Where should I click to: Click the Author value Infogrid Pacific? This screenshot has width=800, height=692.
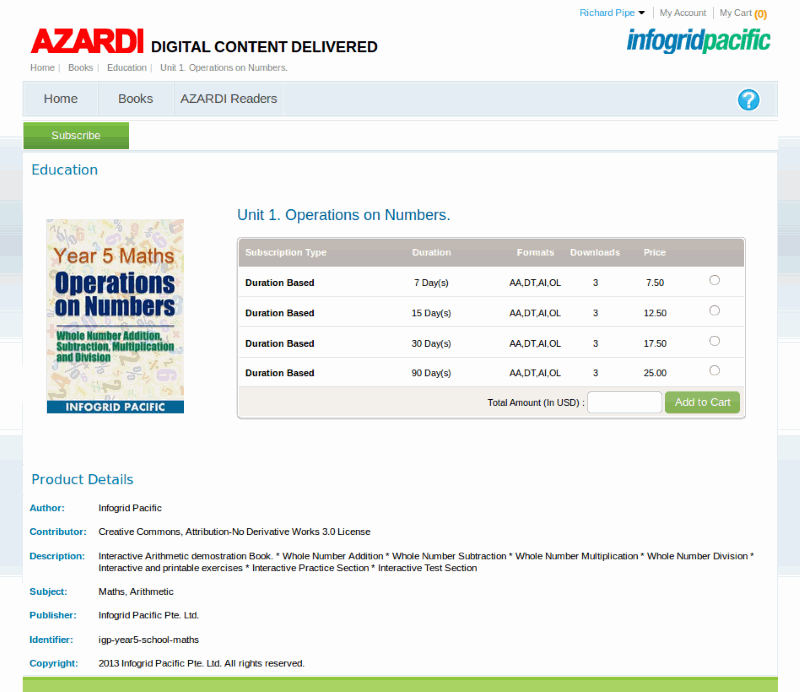click(130, 508)
